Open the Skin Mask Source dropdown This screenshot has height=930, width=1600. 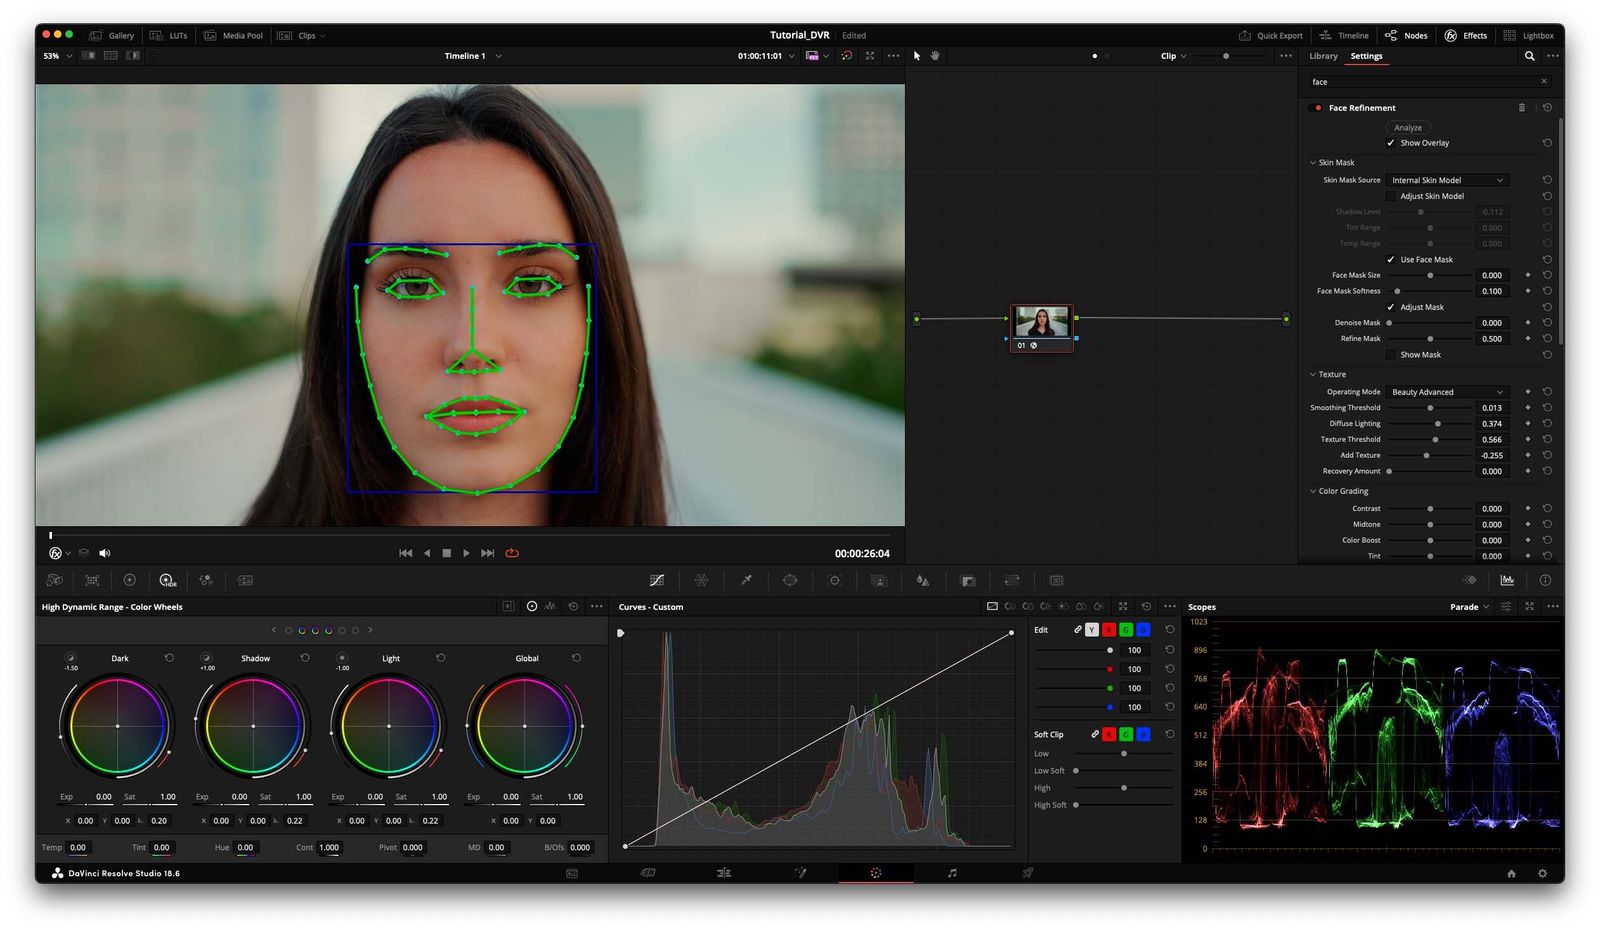click(x=1447, y=180)
